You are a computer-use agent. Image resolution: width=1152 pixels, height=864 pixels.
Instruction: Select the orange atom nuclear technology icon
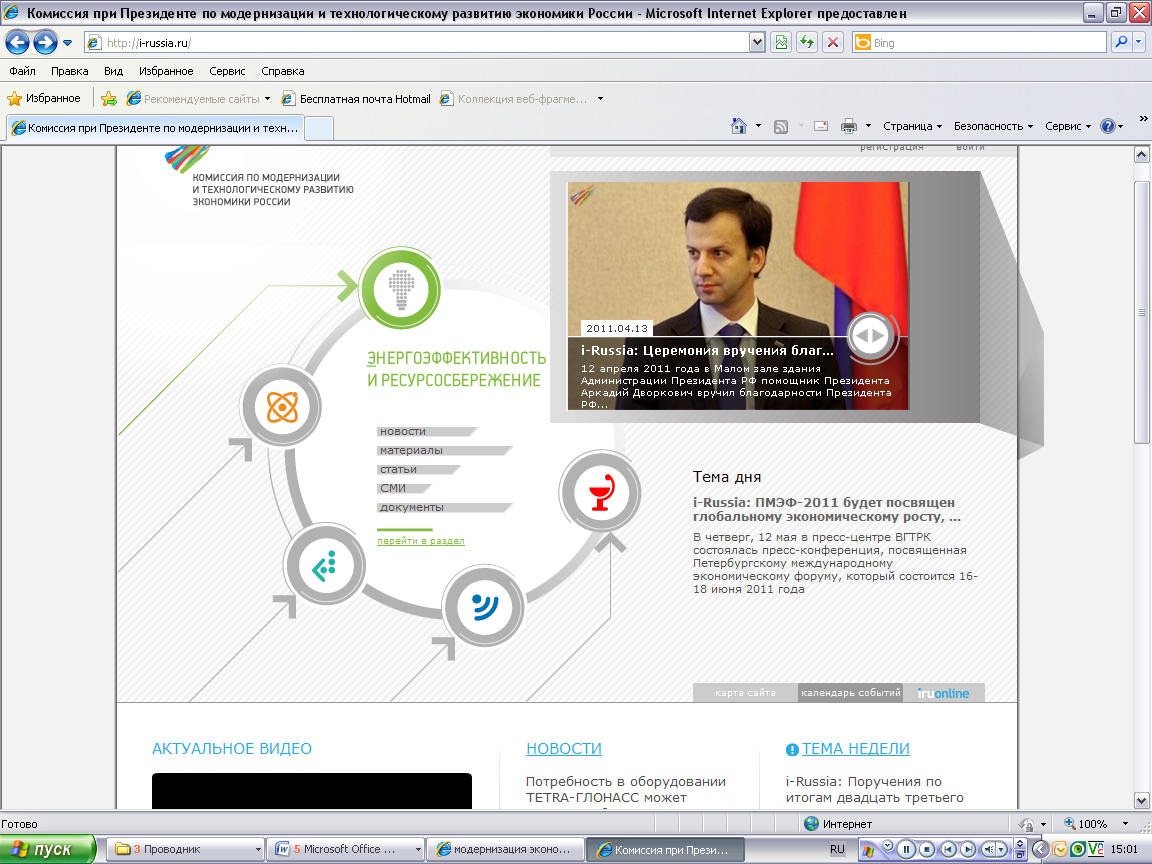point(281,406)
